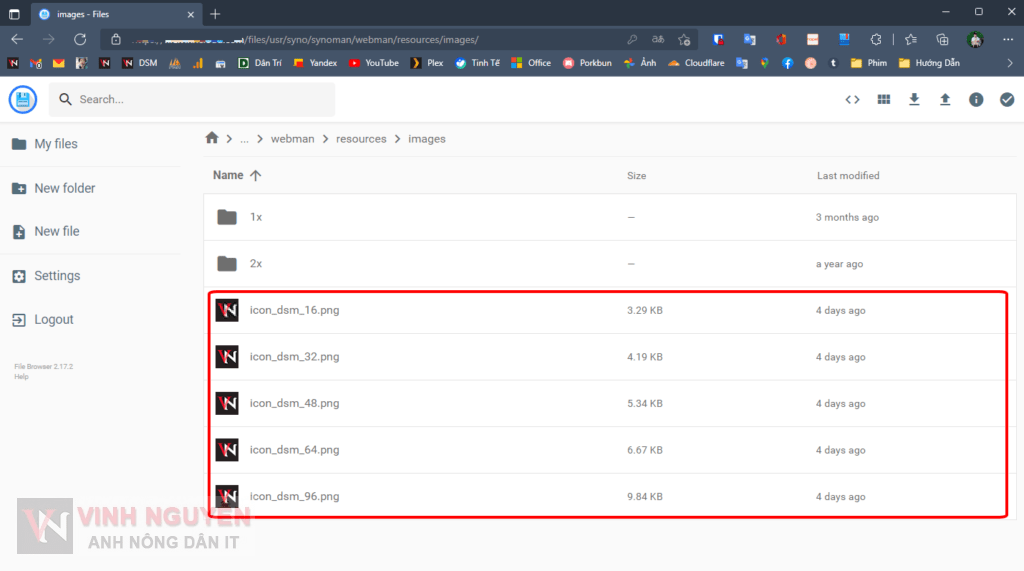
Task: Sort by Name column arrow
Action: tap(255, 176)
